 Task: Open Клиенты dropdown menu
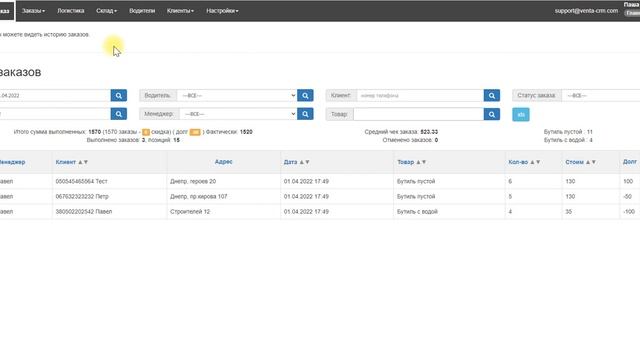click(x=180, y=11)
